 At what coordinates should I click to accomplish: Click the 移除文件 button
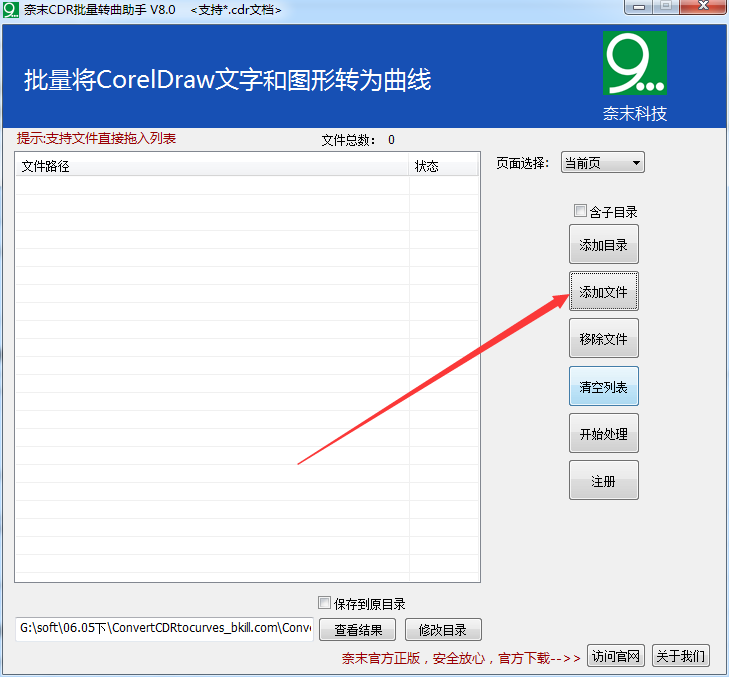603,338
